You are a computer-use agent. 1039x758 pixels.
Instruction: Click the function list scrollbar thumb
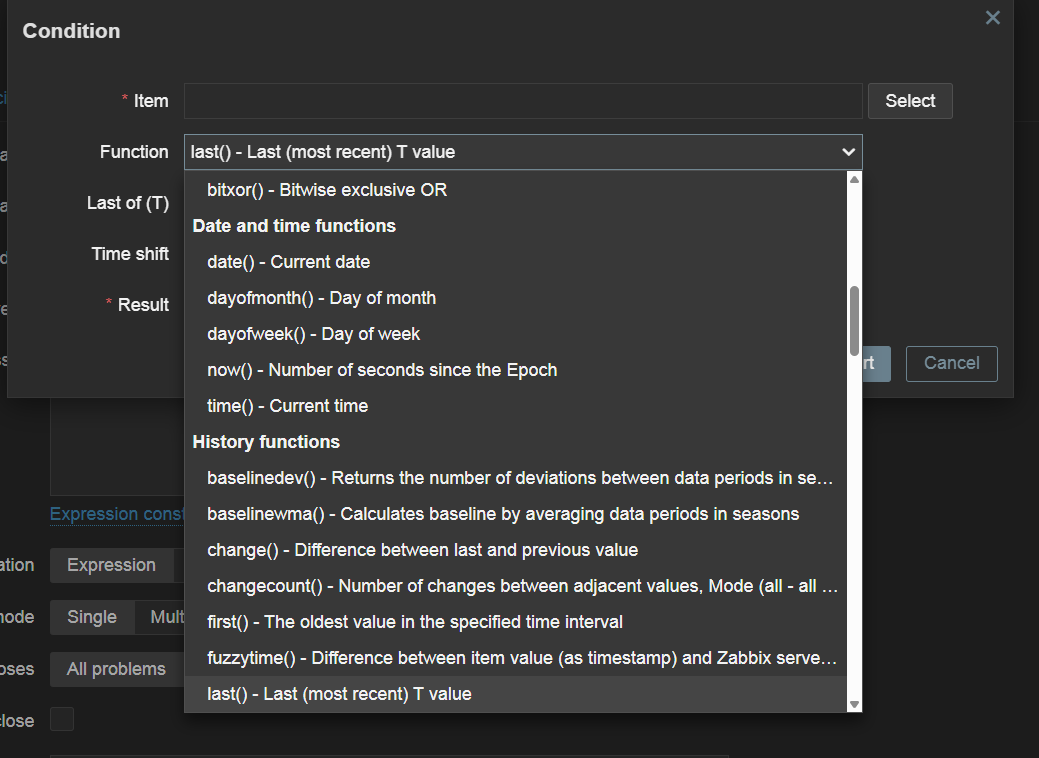(855, 321)
